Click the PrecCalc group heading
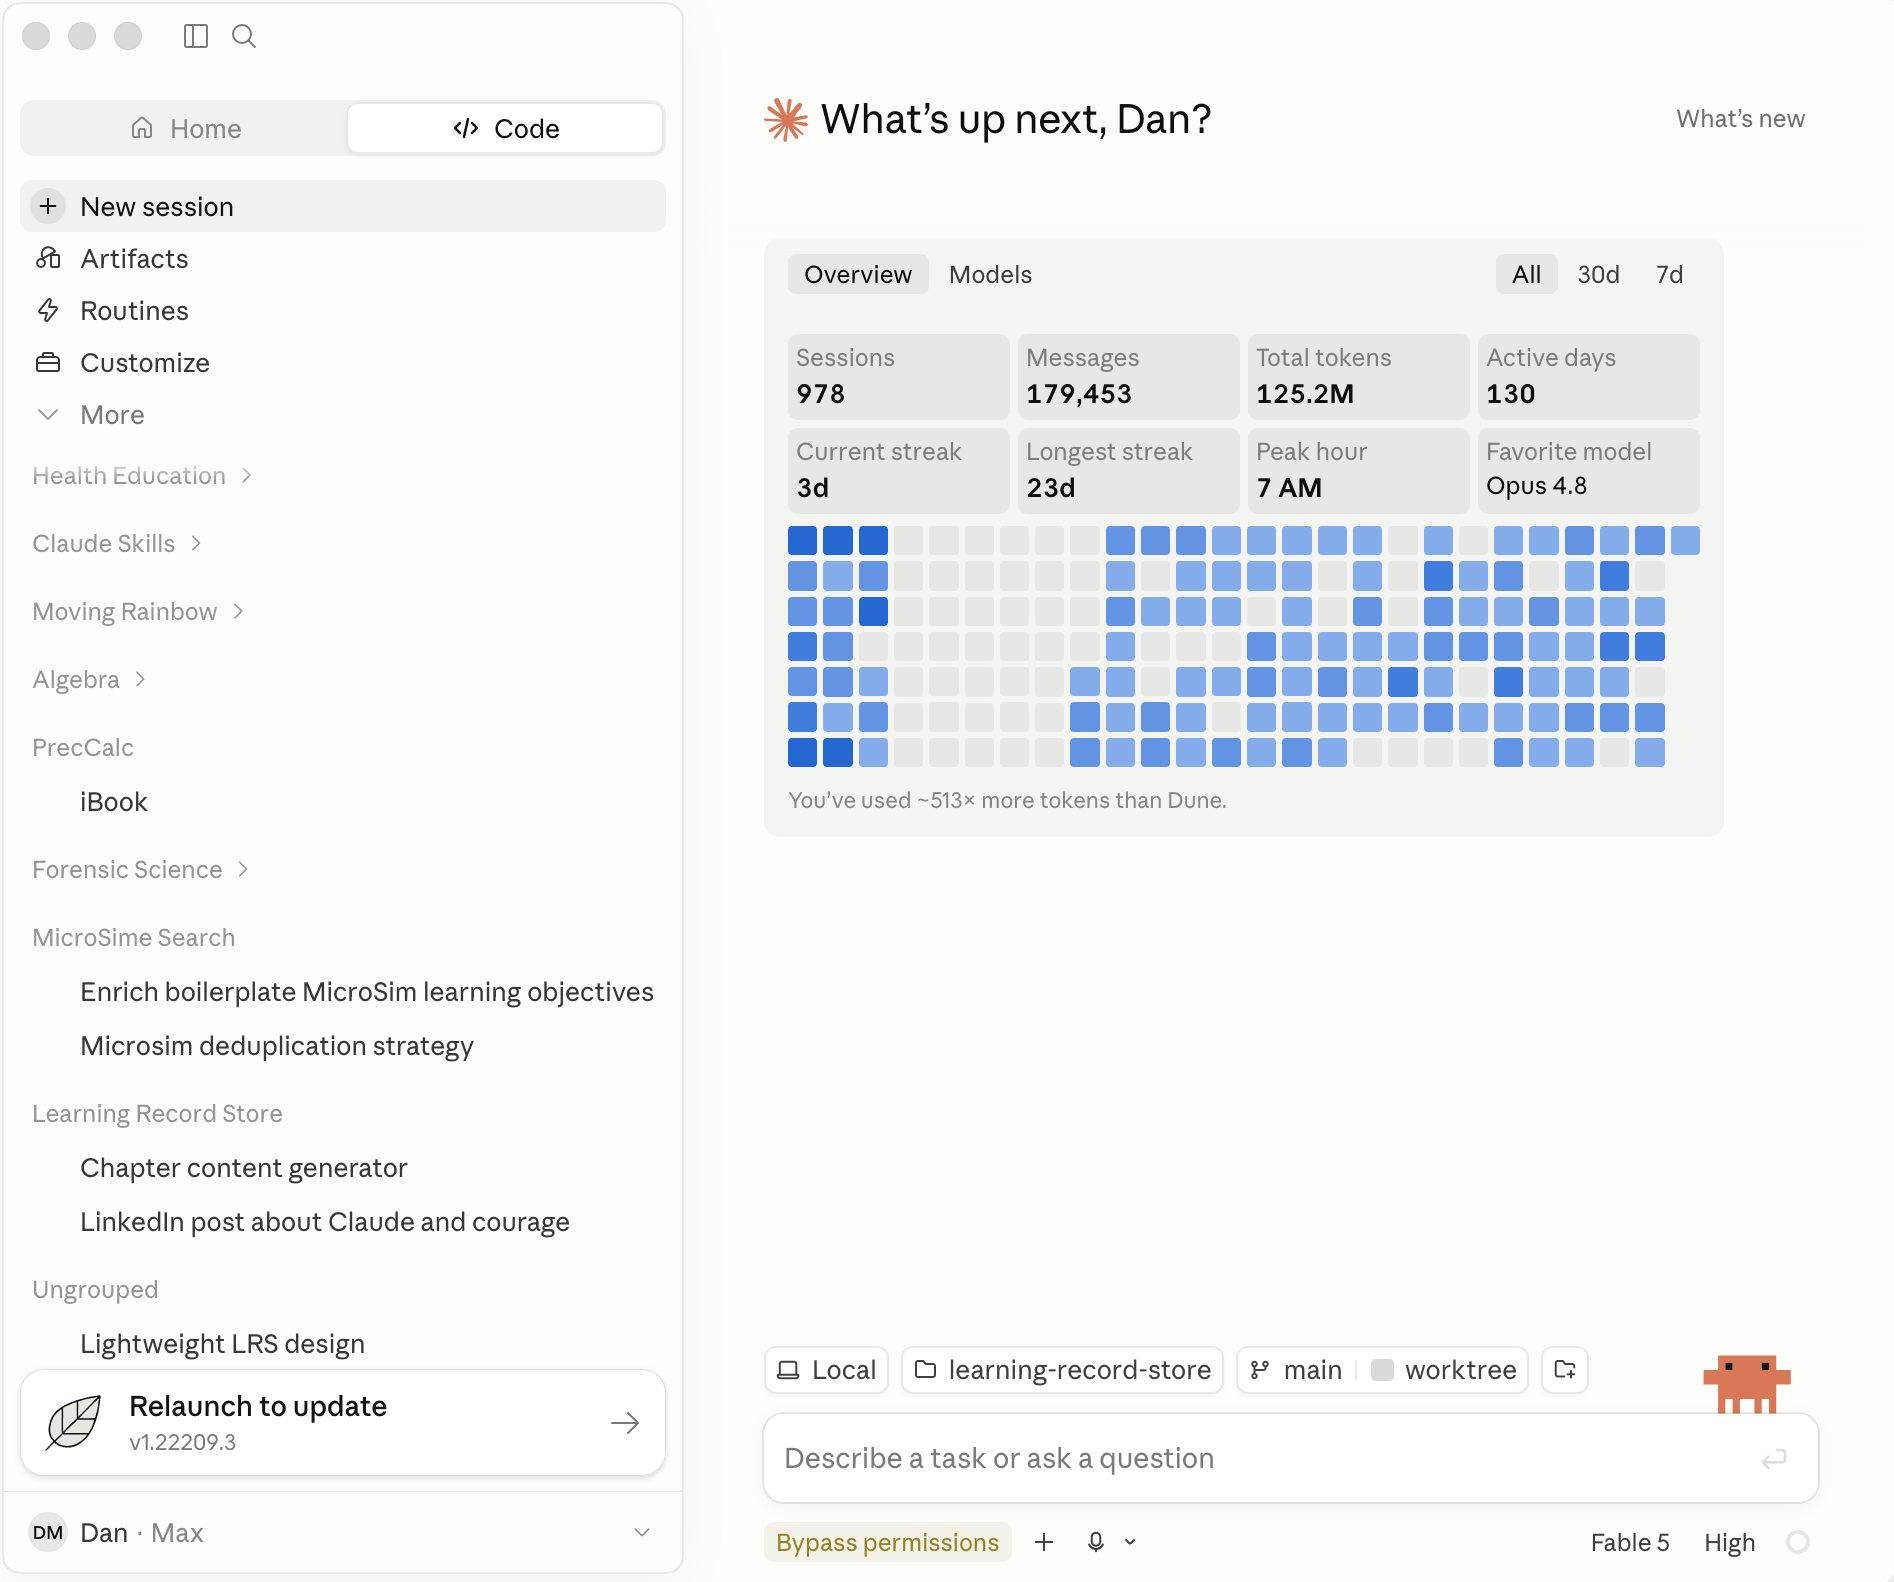 pyautogui.click(x=83, y=748)
